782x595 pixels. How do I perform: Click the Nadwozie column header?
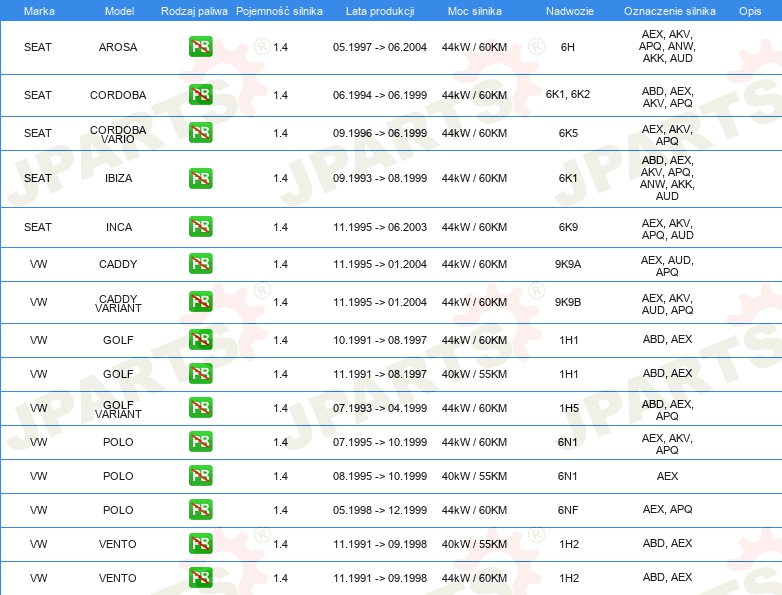point(570,11)
